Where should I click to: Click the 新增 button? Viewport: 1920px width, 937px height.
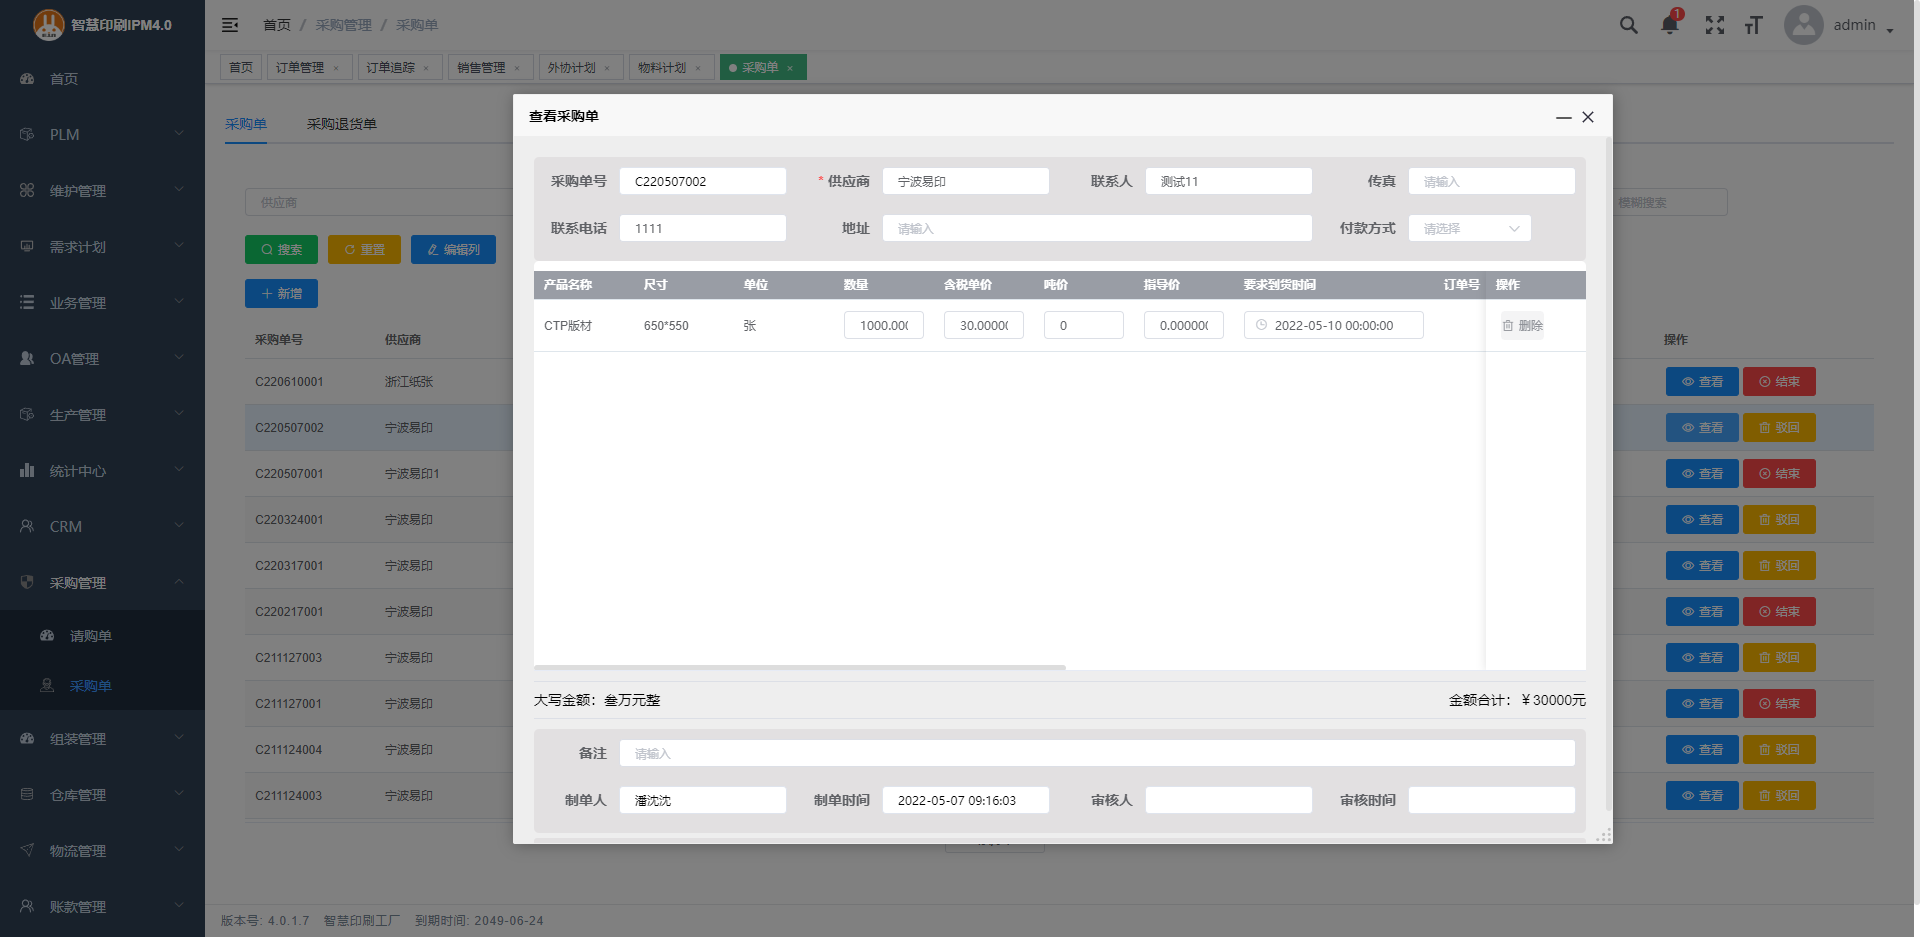tap(281, 294)
